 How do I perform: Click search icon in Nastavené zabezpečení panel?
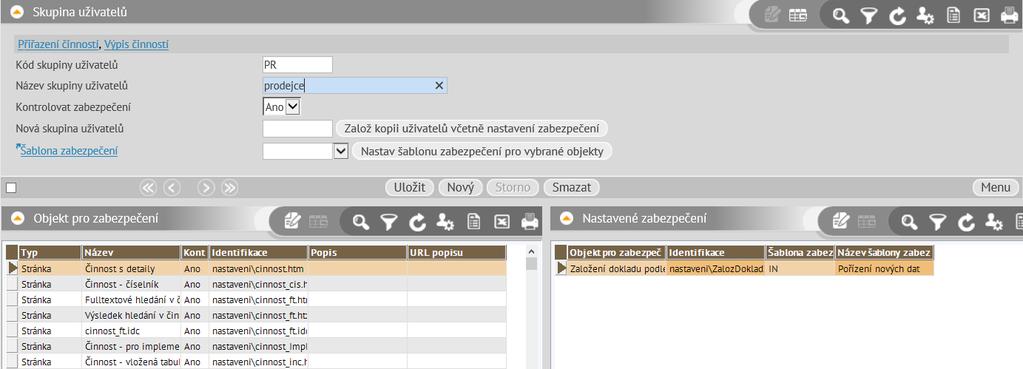(x=909, y=222)
